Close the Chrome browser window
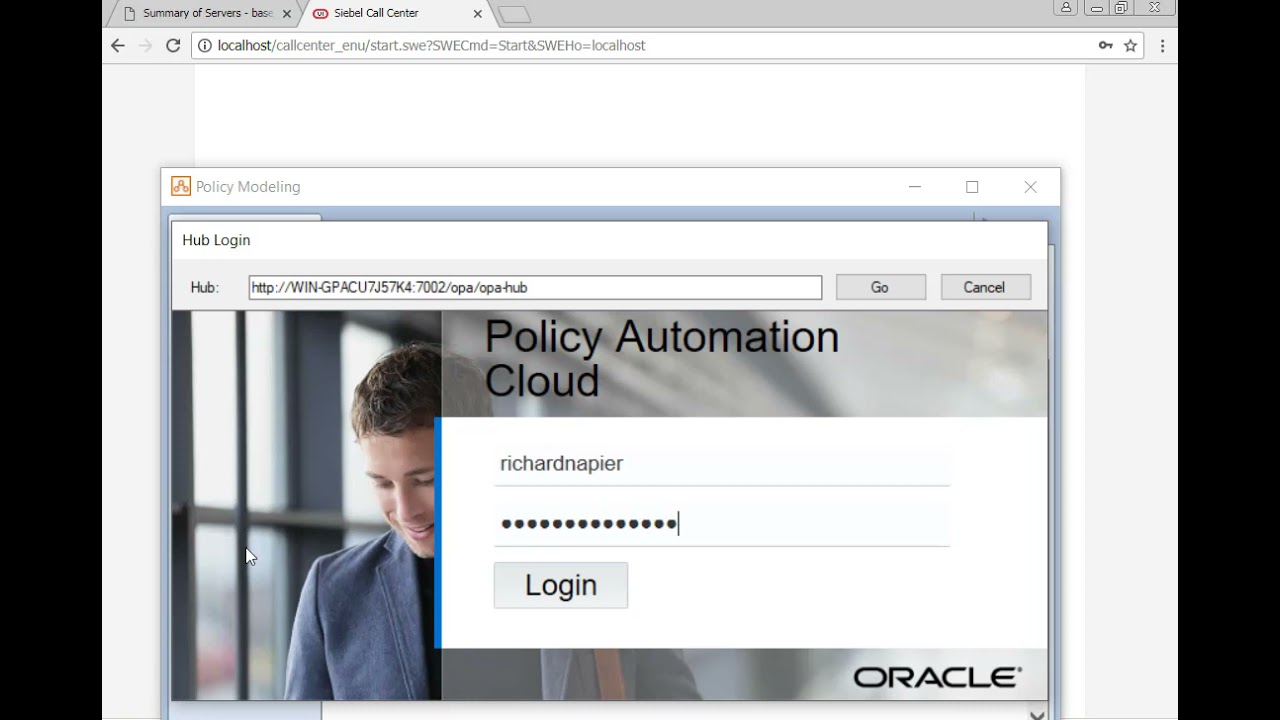Screen dimensions: 1280x720 click(1154, 7)
